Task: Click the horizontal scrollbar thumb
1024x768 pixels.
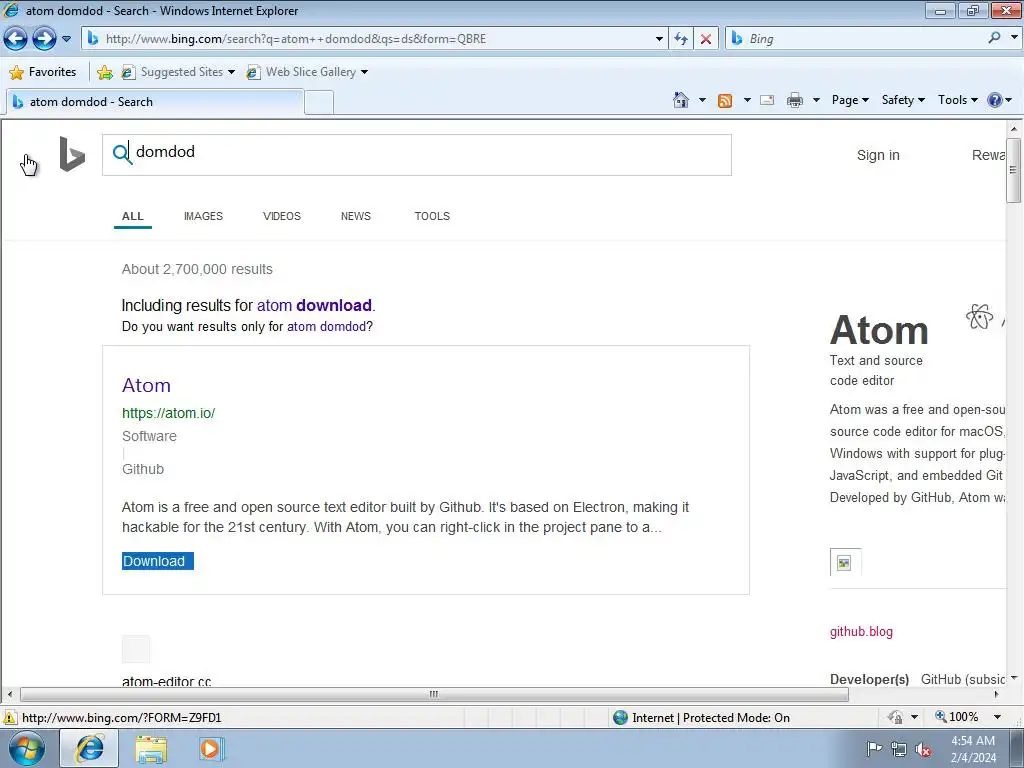Action: point(434,694)
